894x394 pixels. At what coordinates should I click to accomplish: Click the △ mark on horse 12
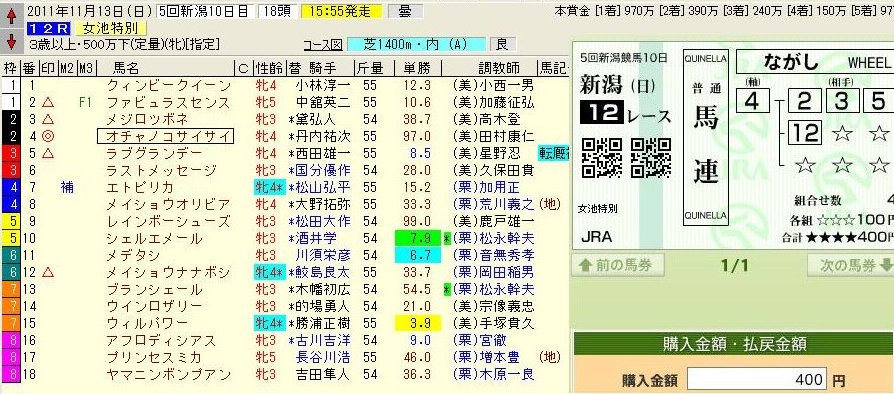coord(48,272)
